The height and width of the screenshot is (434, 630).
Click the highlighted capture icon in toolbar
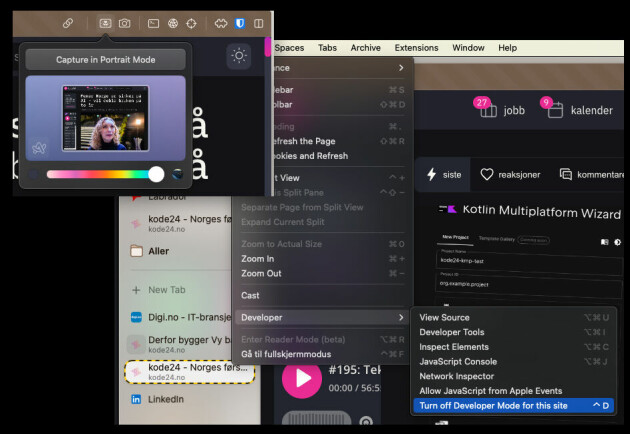(105, 23)
